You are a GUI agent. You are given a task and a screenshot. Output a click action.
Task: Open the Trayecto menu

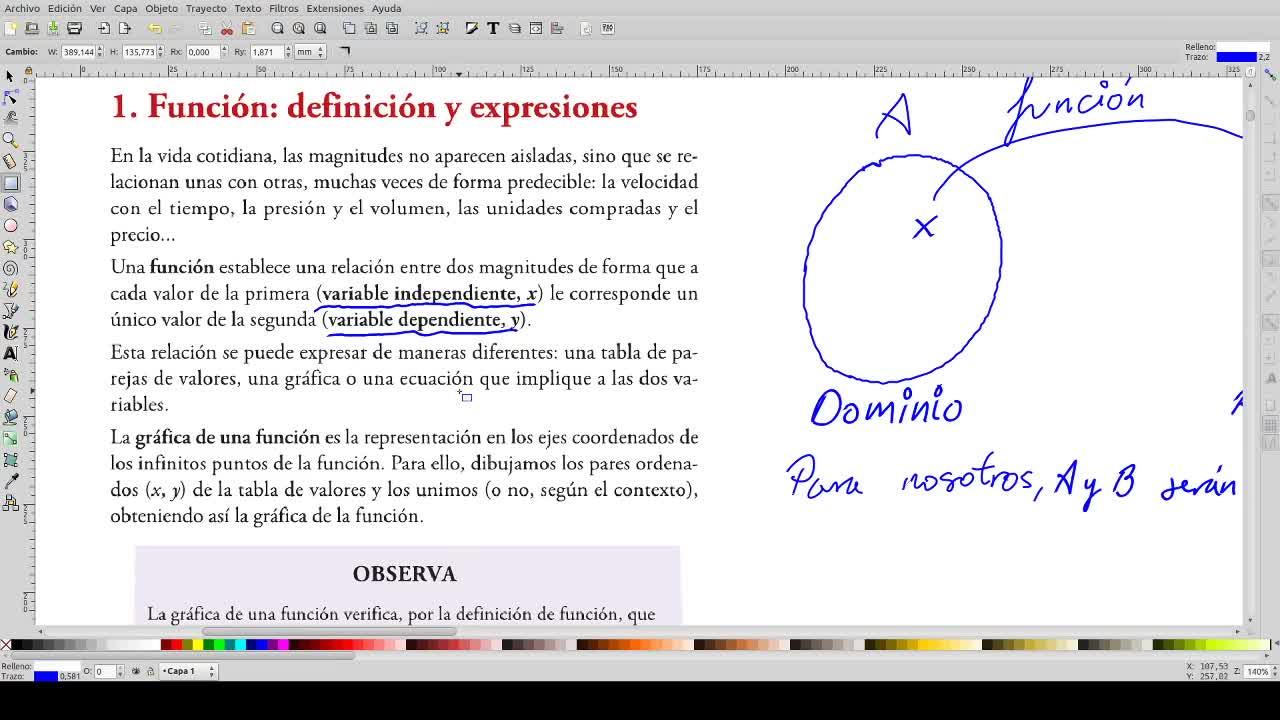coord(206,8)
